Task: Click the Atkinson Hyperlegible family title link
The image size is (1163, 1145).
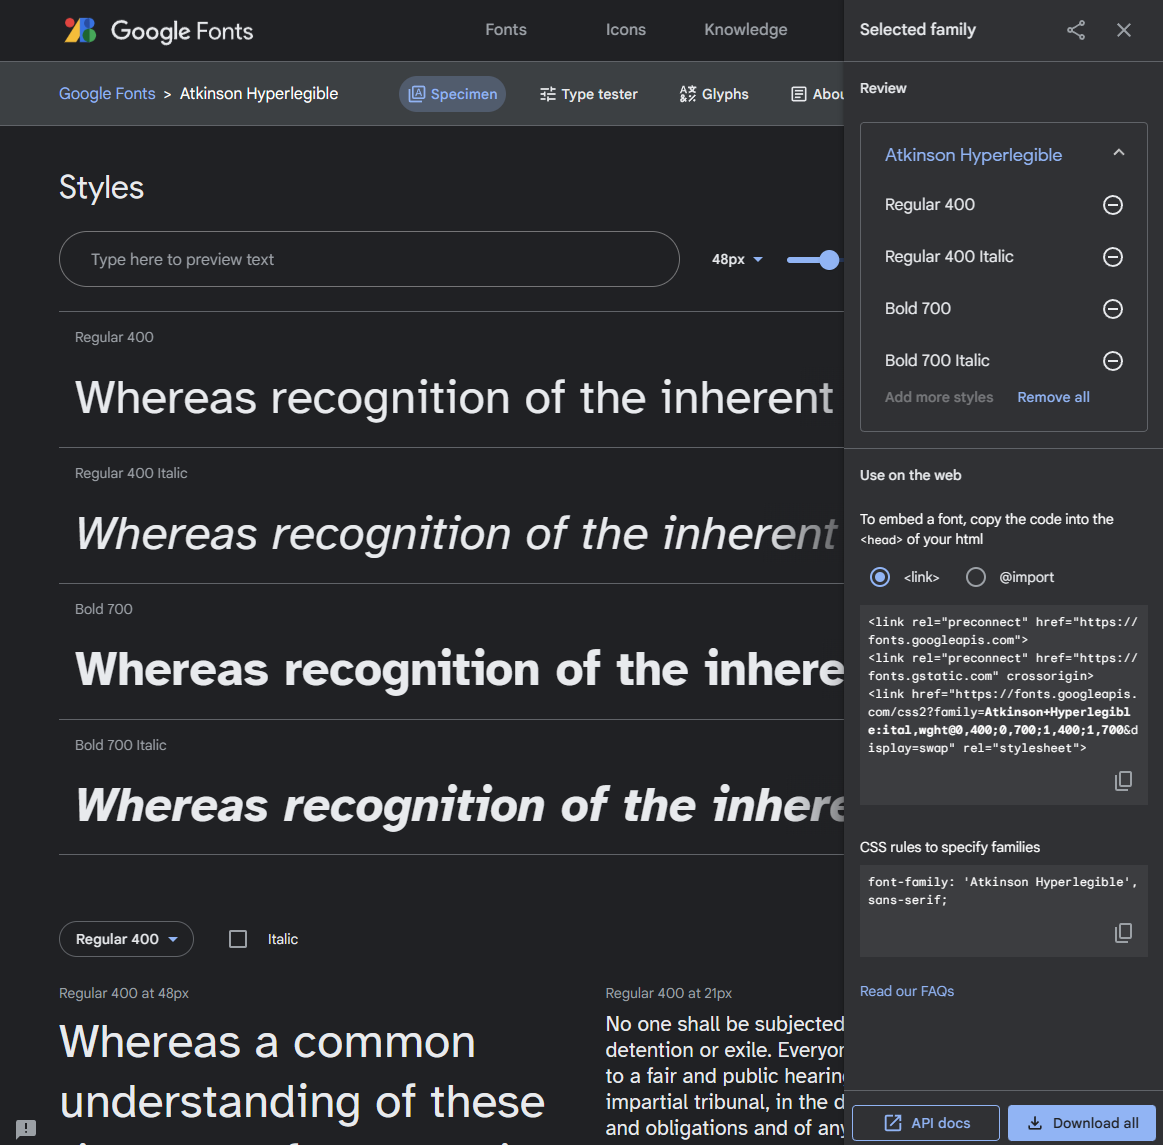Action: click(x=973, y=155)
